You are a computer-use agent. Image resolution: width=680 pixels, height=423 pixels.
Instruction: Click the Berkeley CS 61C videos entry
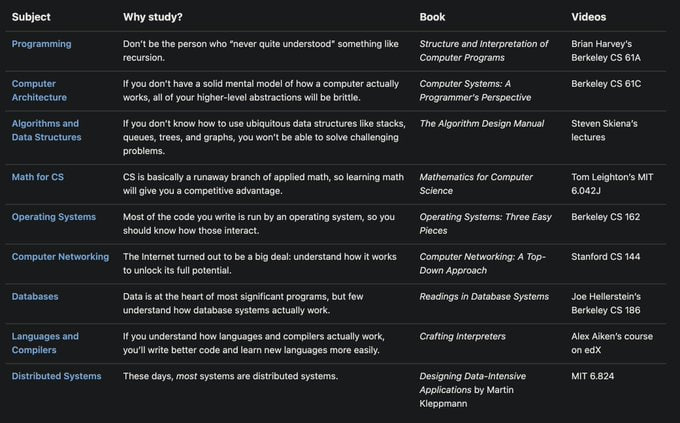click(x=606, y=84)
